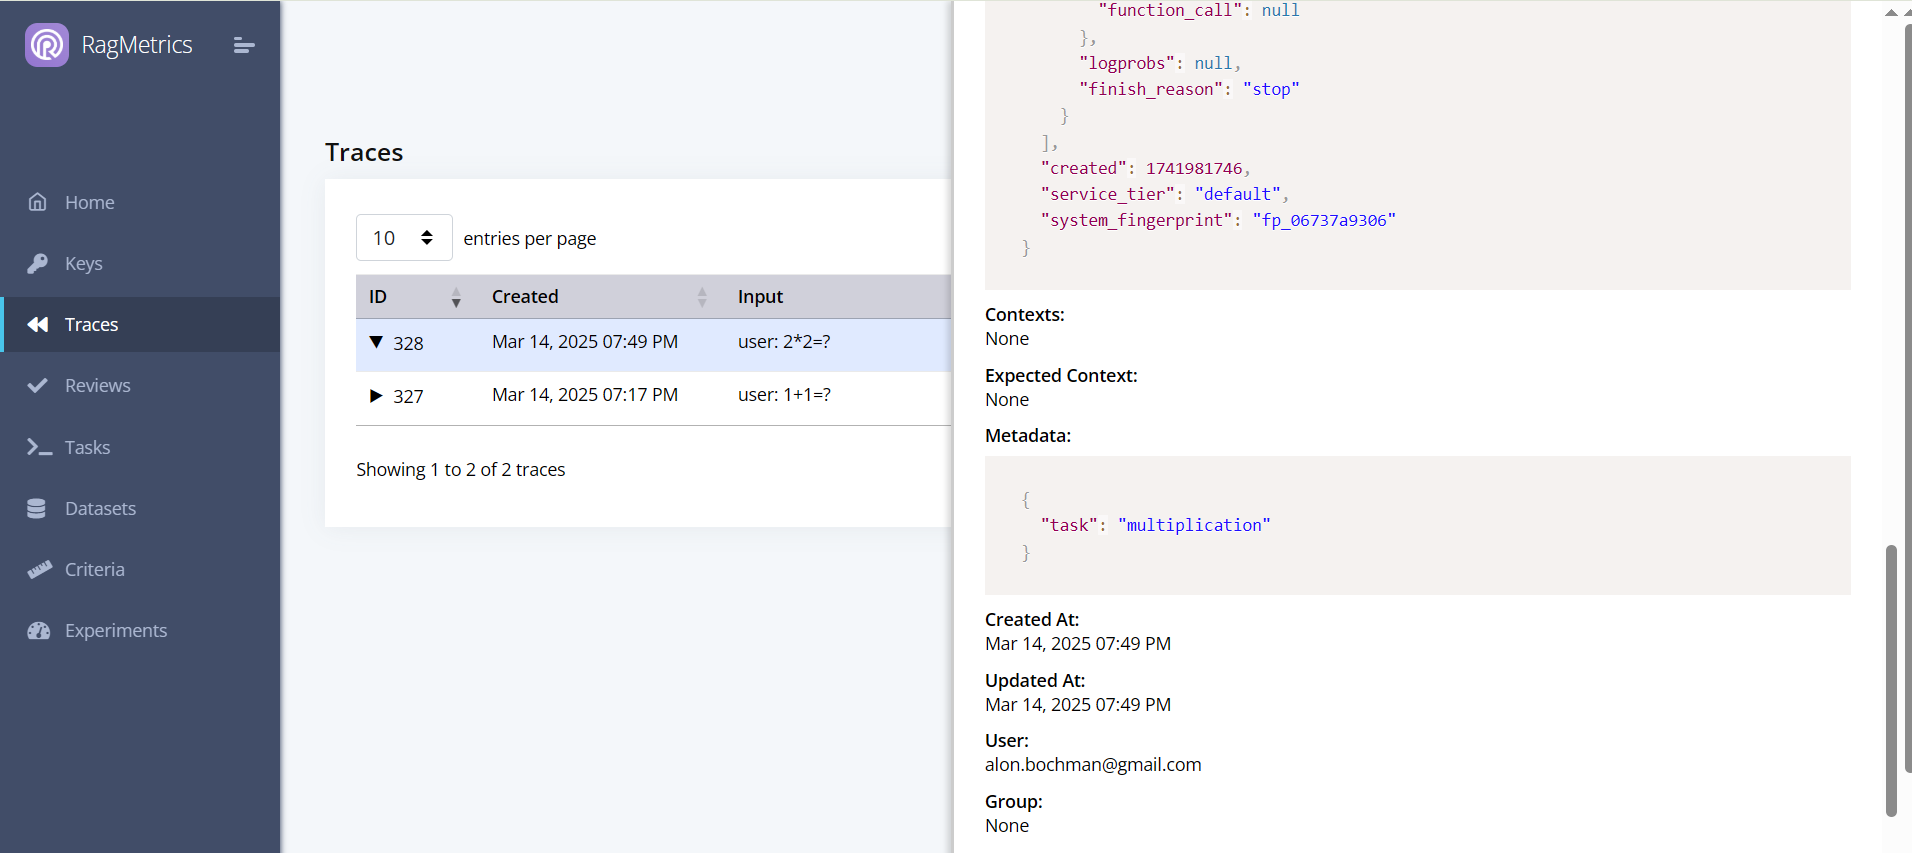This screenshot has width=1912, height=853.
Task: Click the RagMetrics brand name link
Action: (137, 45)
